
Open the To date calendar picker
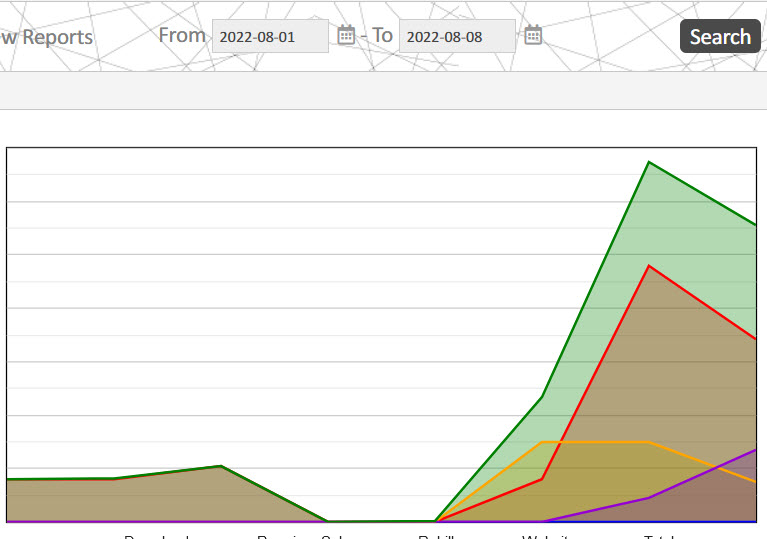tap(533, 36)
